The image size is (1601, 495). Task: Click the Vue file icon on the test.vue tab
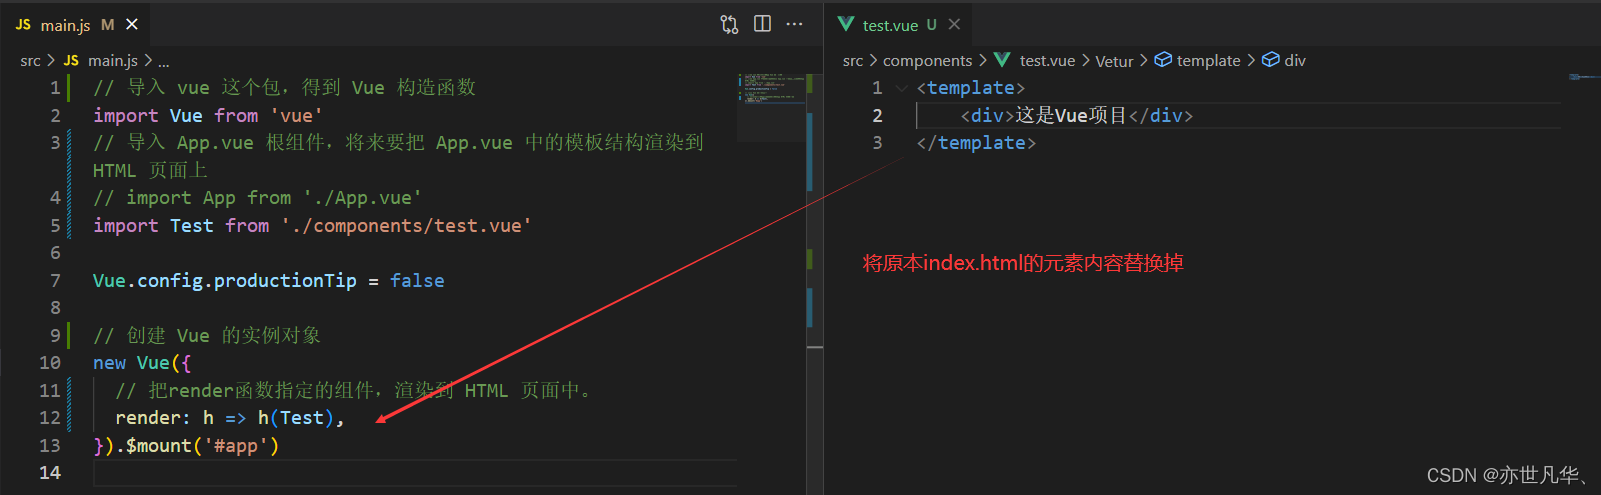[846, 24]
